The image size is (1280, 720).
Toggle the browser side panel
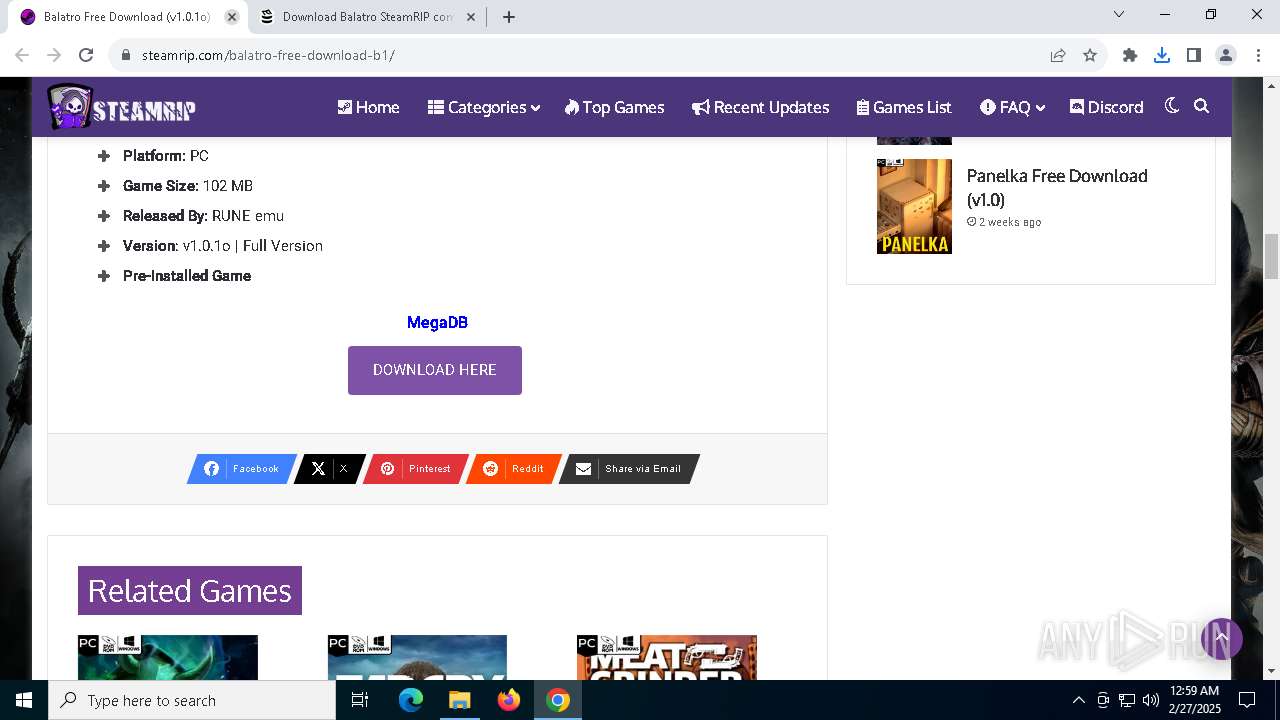(x=1194, y=55)
